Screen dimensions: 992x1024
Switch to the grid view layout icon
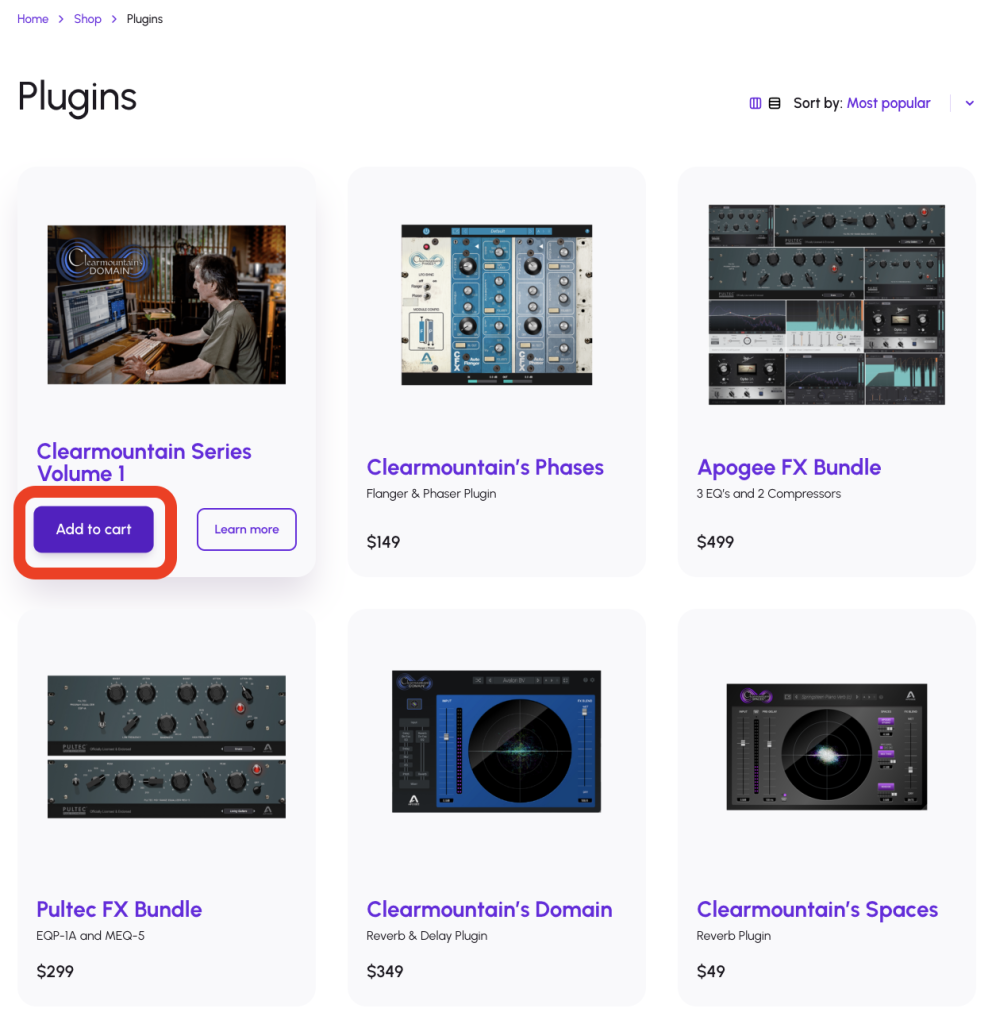coord(755,103)
